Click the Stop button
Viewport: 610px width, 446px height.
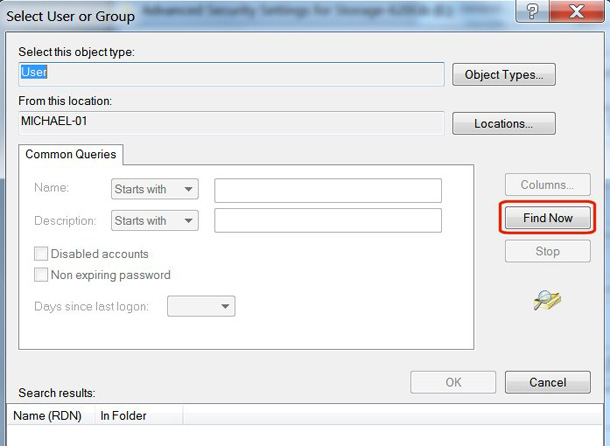click(548, 251)
